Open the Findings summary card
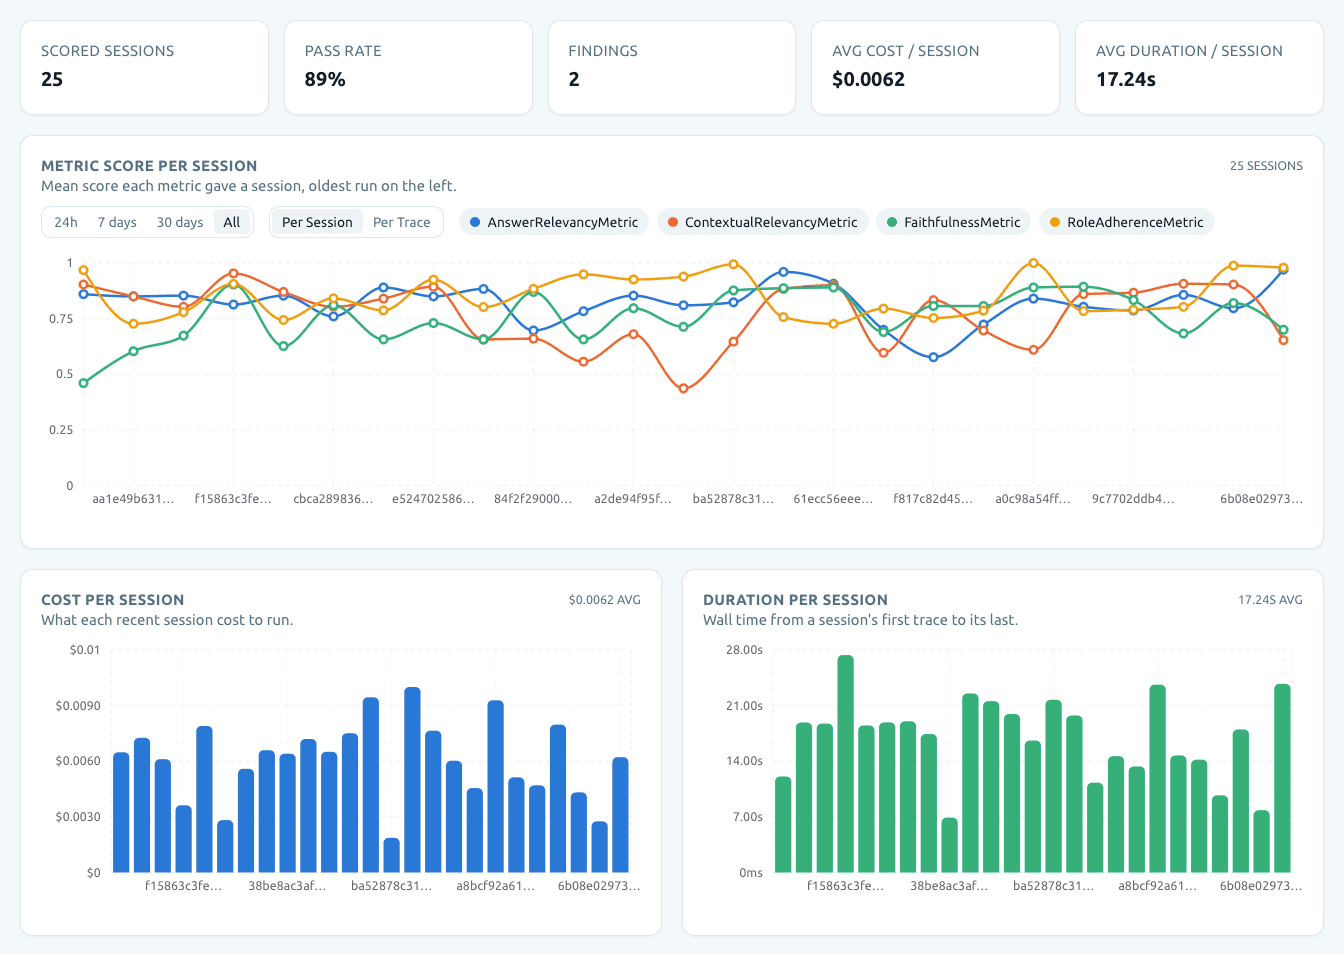This screenshot has height=954, width=1344. coord(672,68)
